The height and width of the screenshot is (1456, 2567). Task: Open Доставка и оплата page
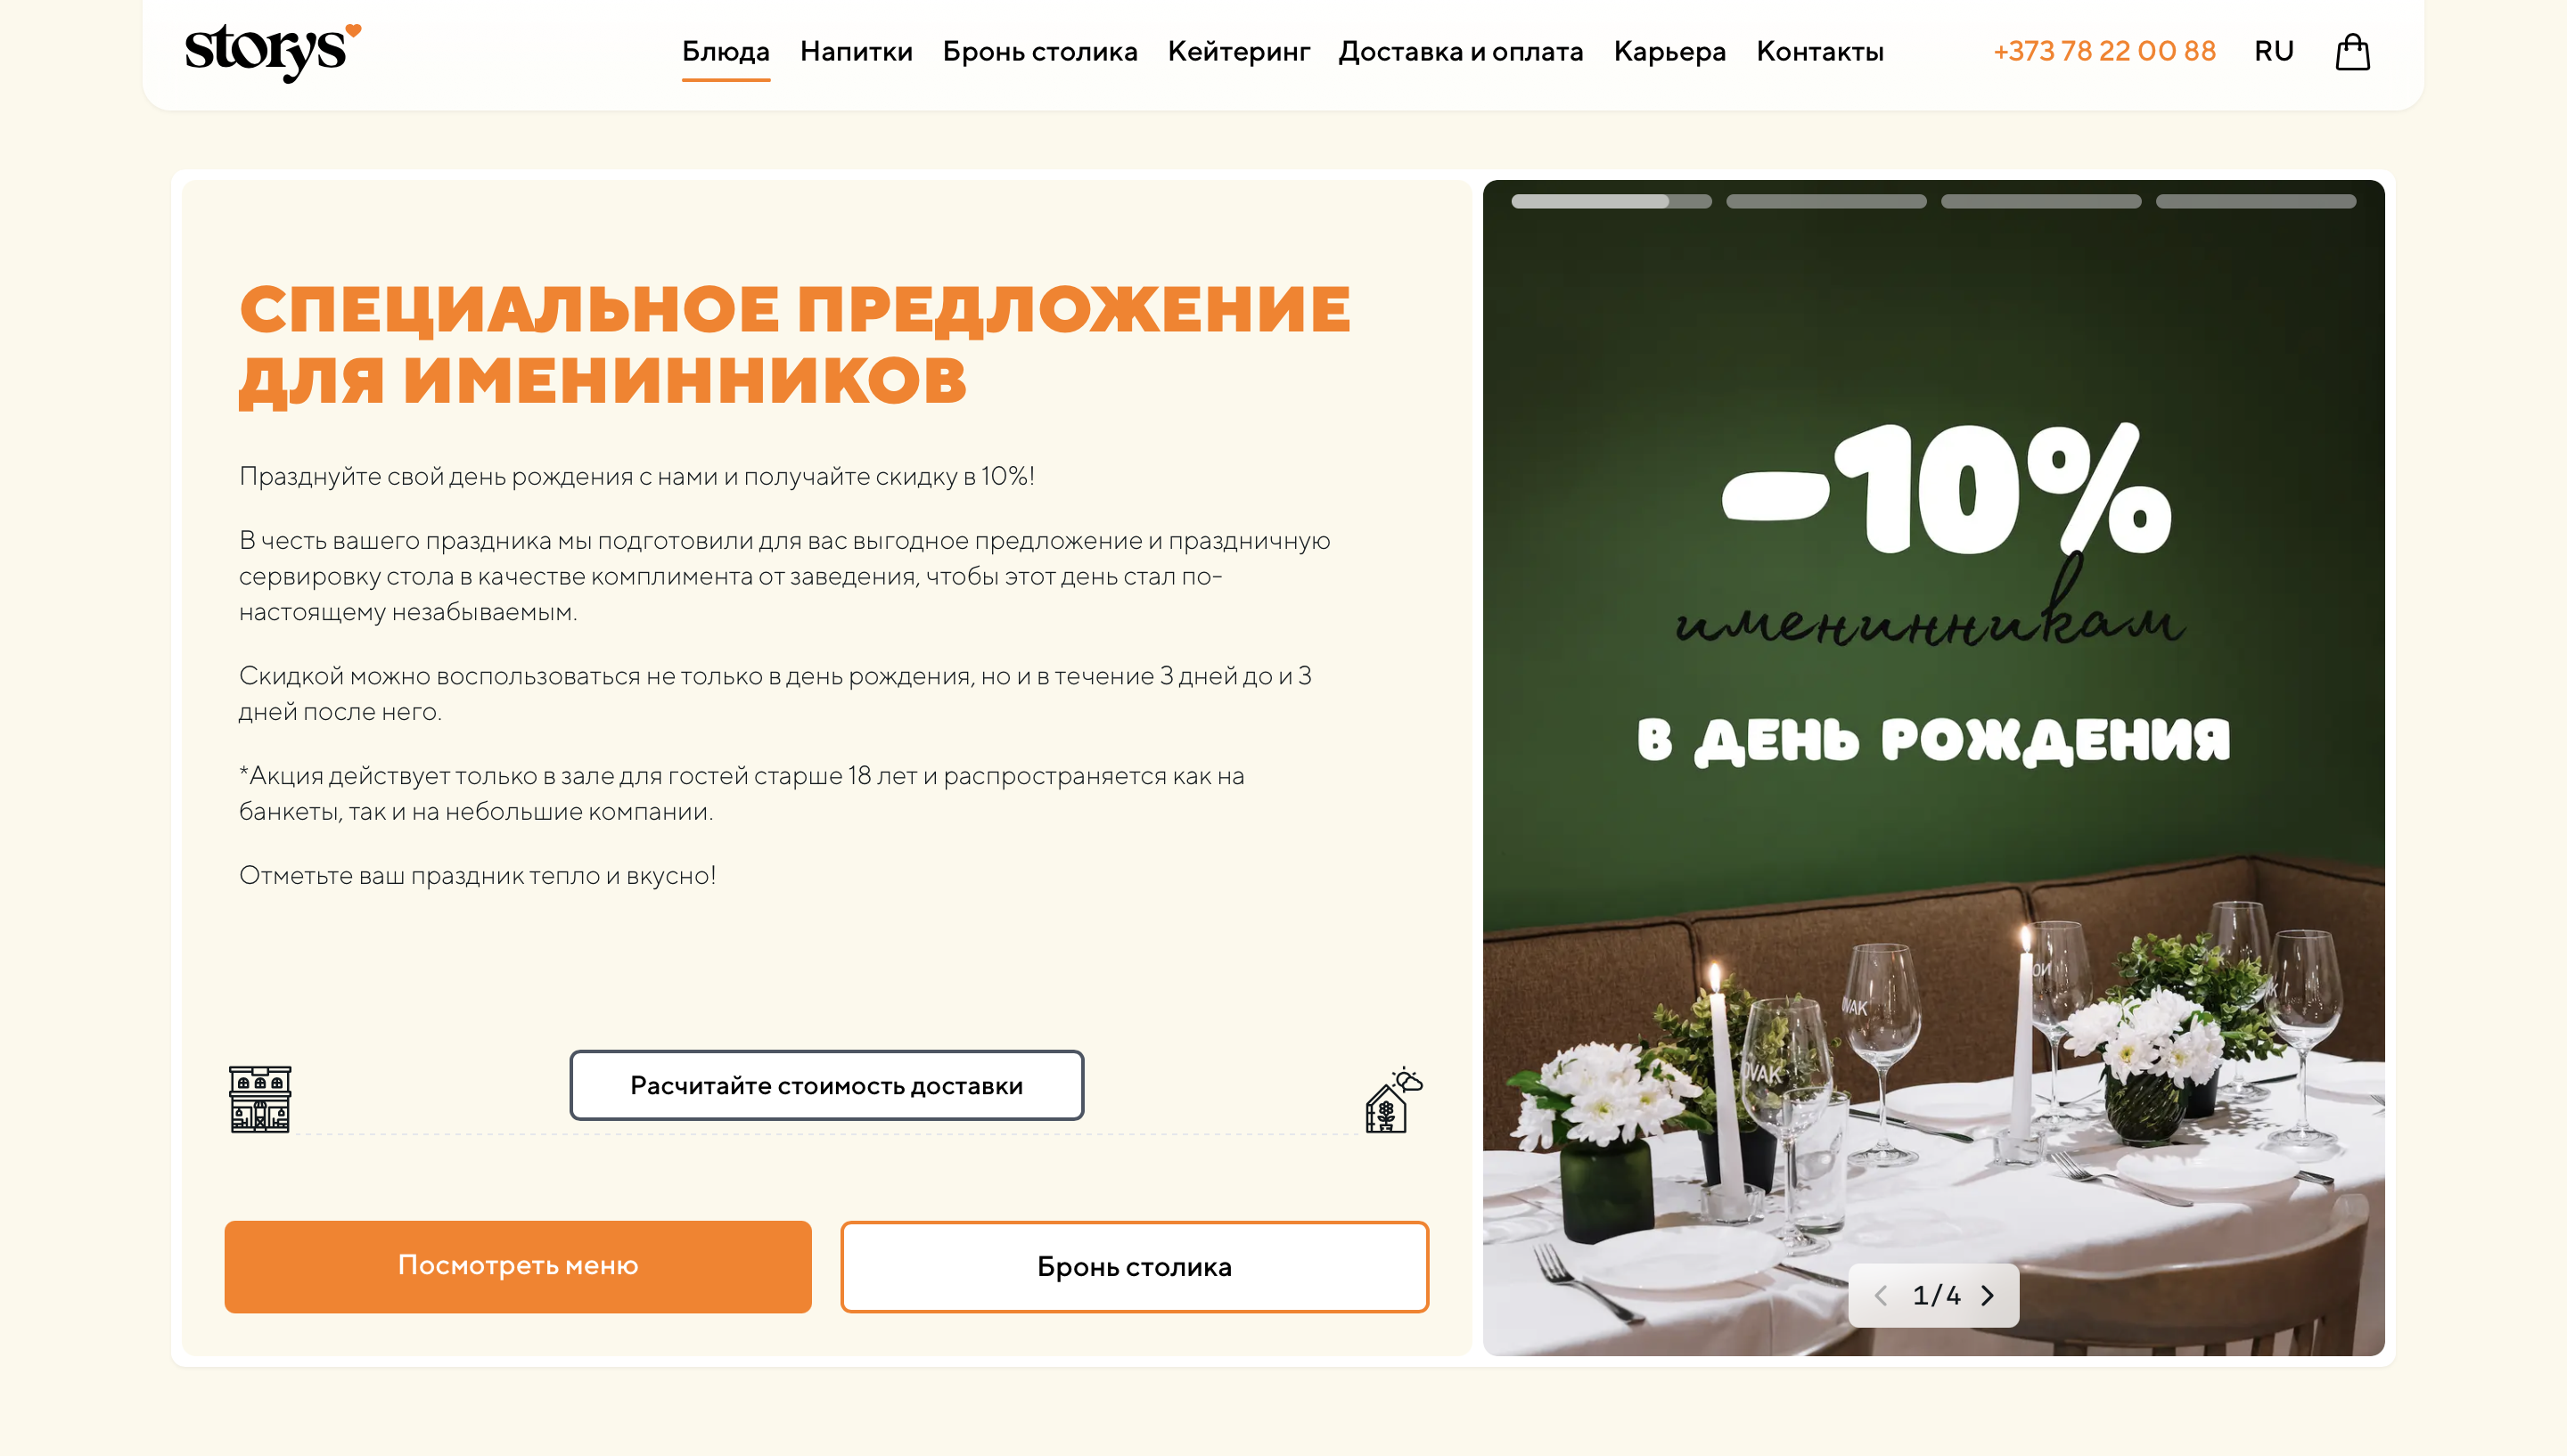(1461, 51)
